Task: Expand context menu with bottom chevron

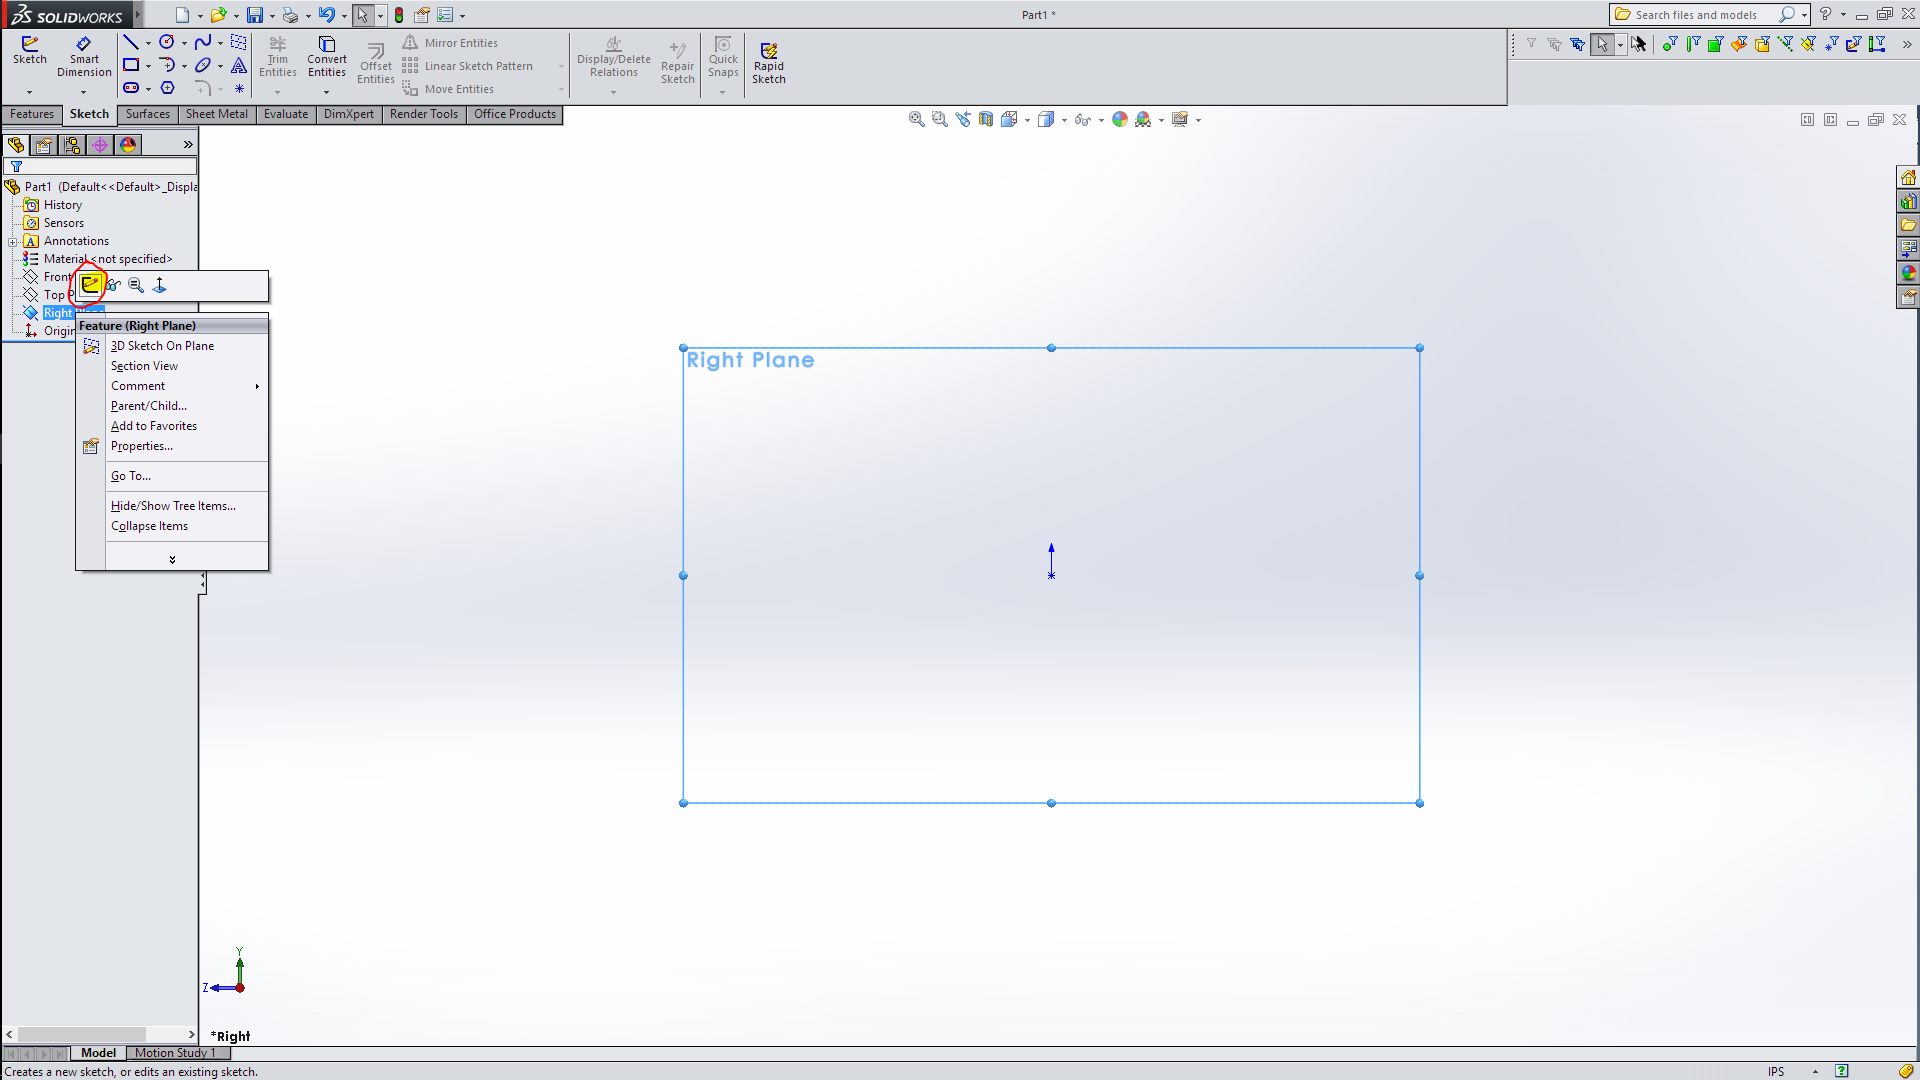Action: click(172, 559)
